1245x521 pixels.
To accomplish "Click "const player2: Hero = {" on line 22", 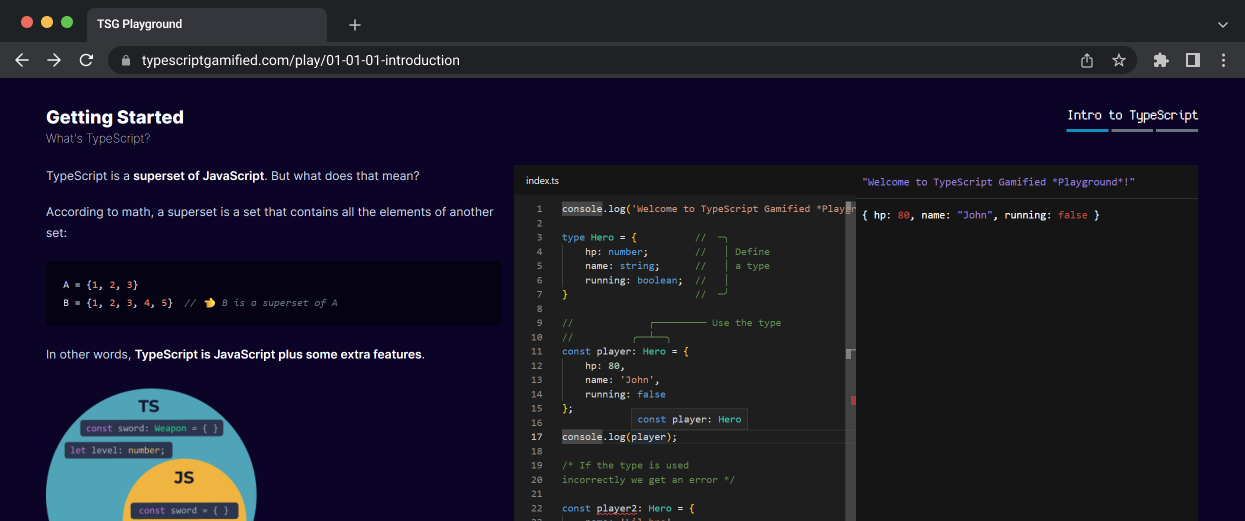I will coord(628,508).
